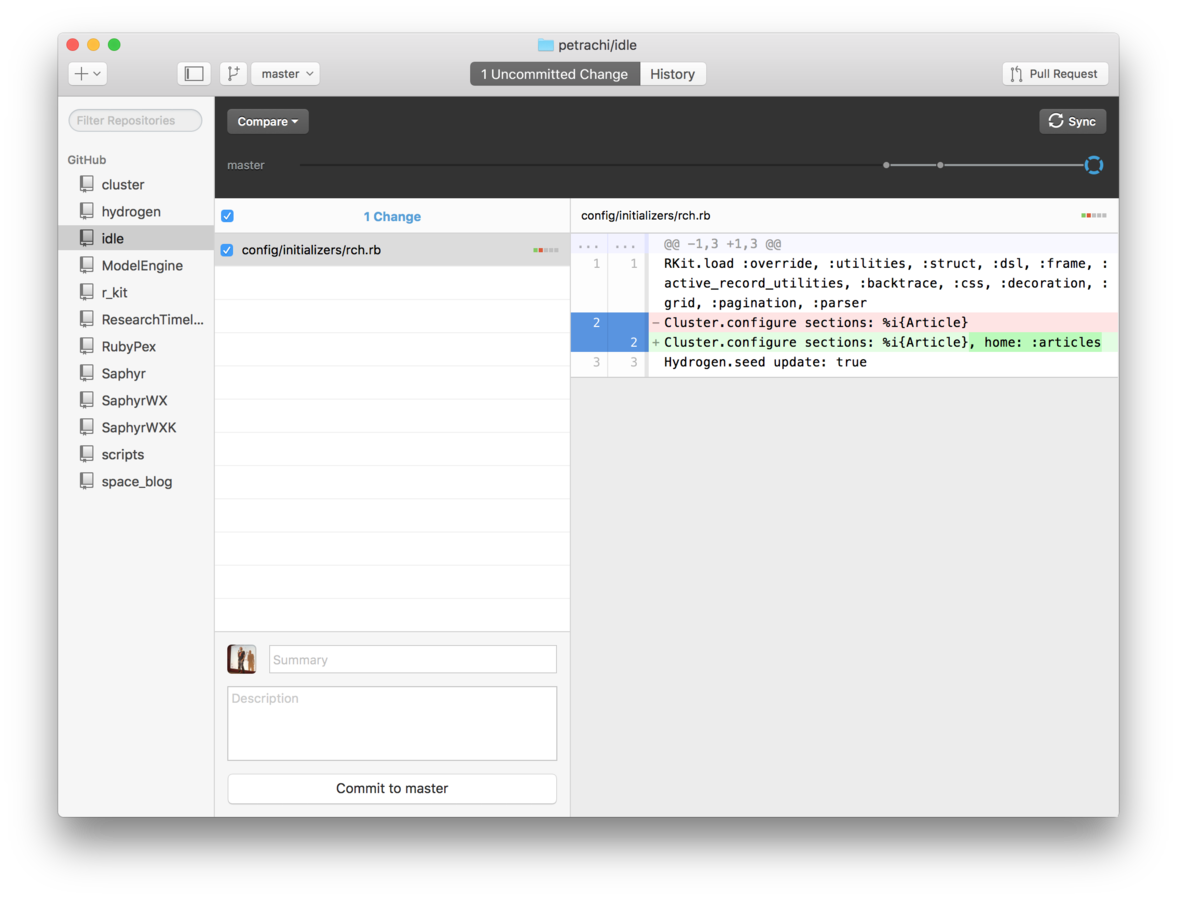Image resolution: width=1177 pixels, height=900 pixels.
Task: Click the Description text area
Action: click(x=392, y=723)
